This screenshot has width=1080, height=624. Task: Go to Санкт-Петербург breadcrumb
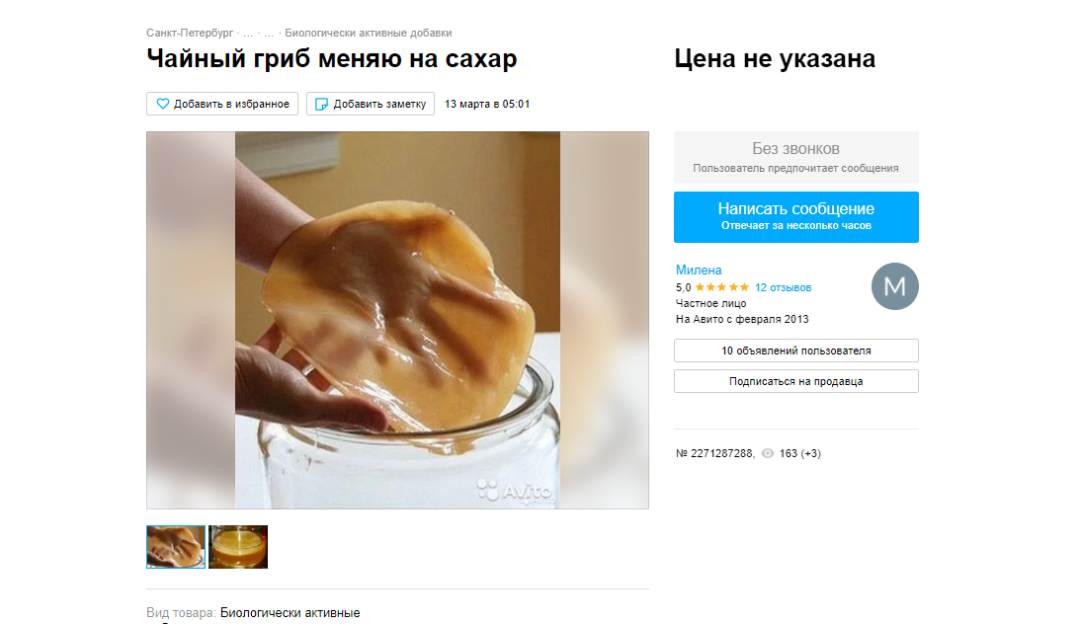[x=189, y=32]
